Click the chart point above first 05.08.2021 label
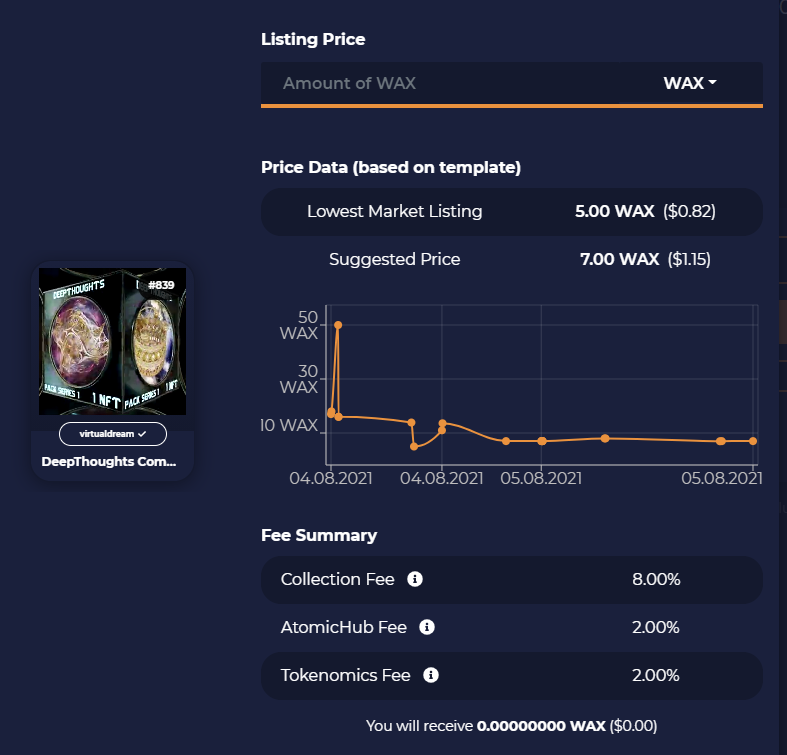The width and height of the screenshot is (787, 755). pyautogui.click(x=542, y=441)
